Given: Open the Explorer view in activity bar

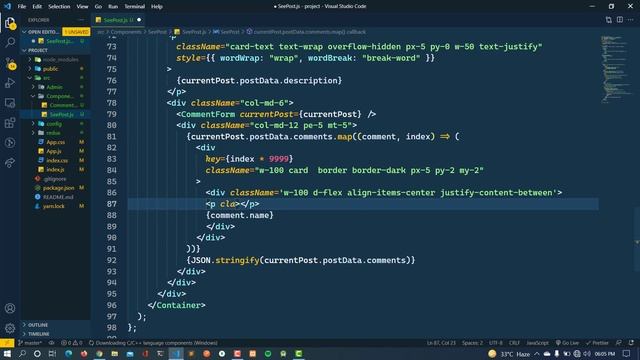Looking at the screenshot, I should point(10,23).
